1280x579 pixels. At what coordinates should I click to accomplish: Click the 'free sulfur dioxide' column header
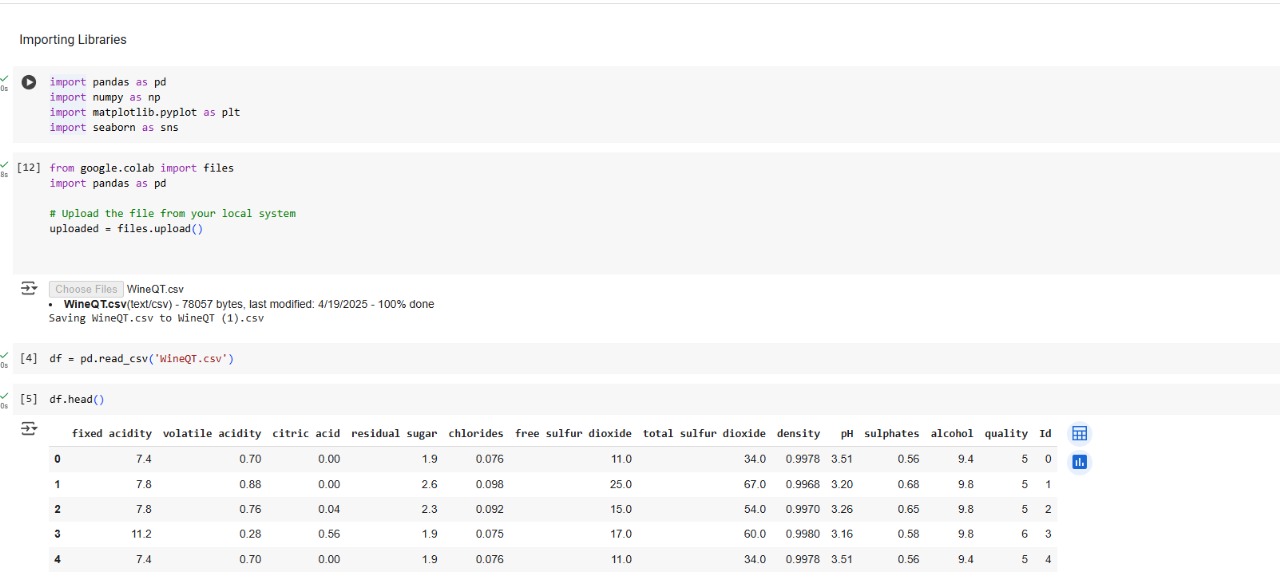573,434
